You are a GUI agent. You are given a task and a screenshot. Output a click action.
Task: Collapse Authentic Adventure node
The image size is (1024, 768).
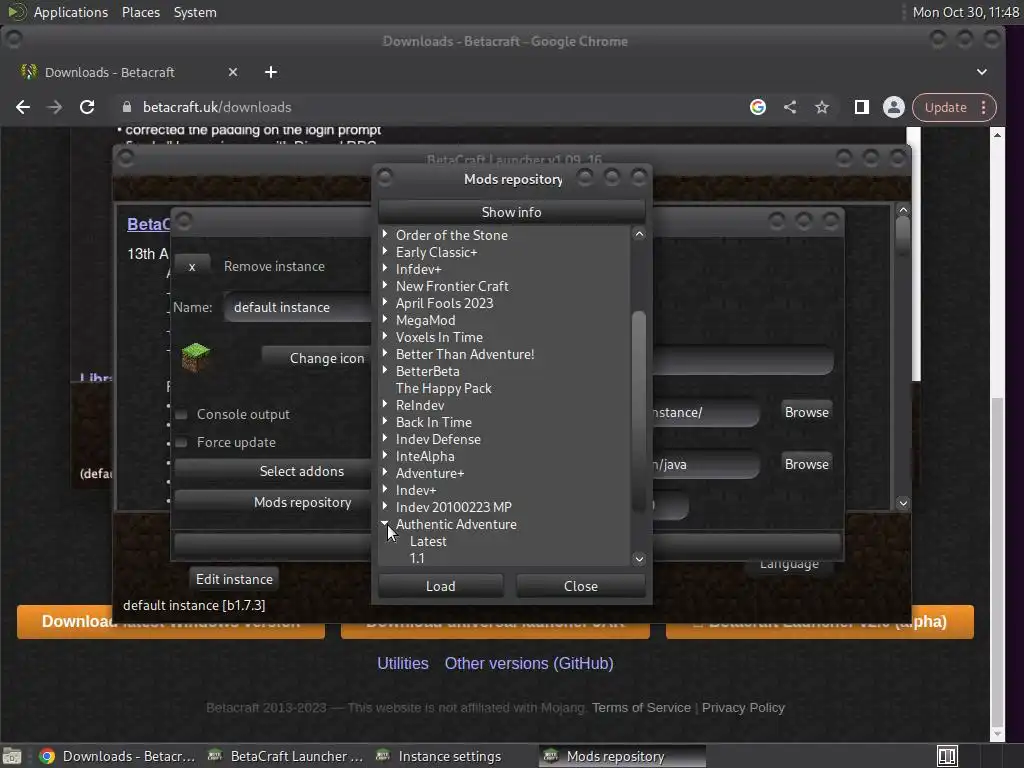pos(385,523)
